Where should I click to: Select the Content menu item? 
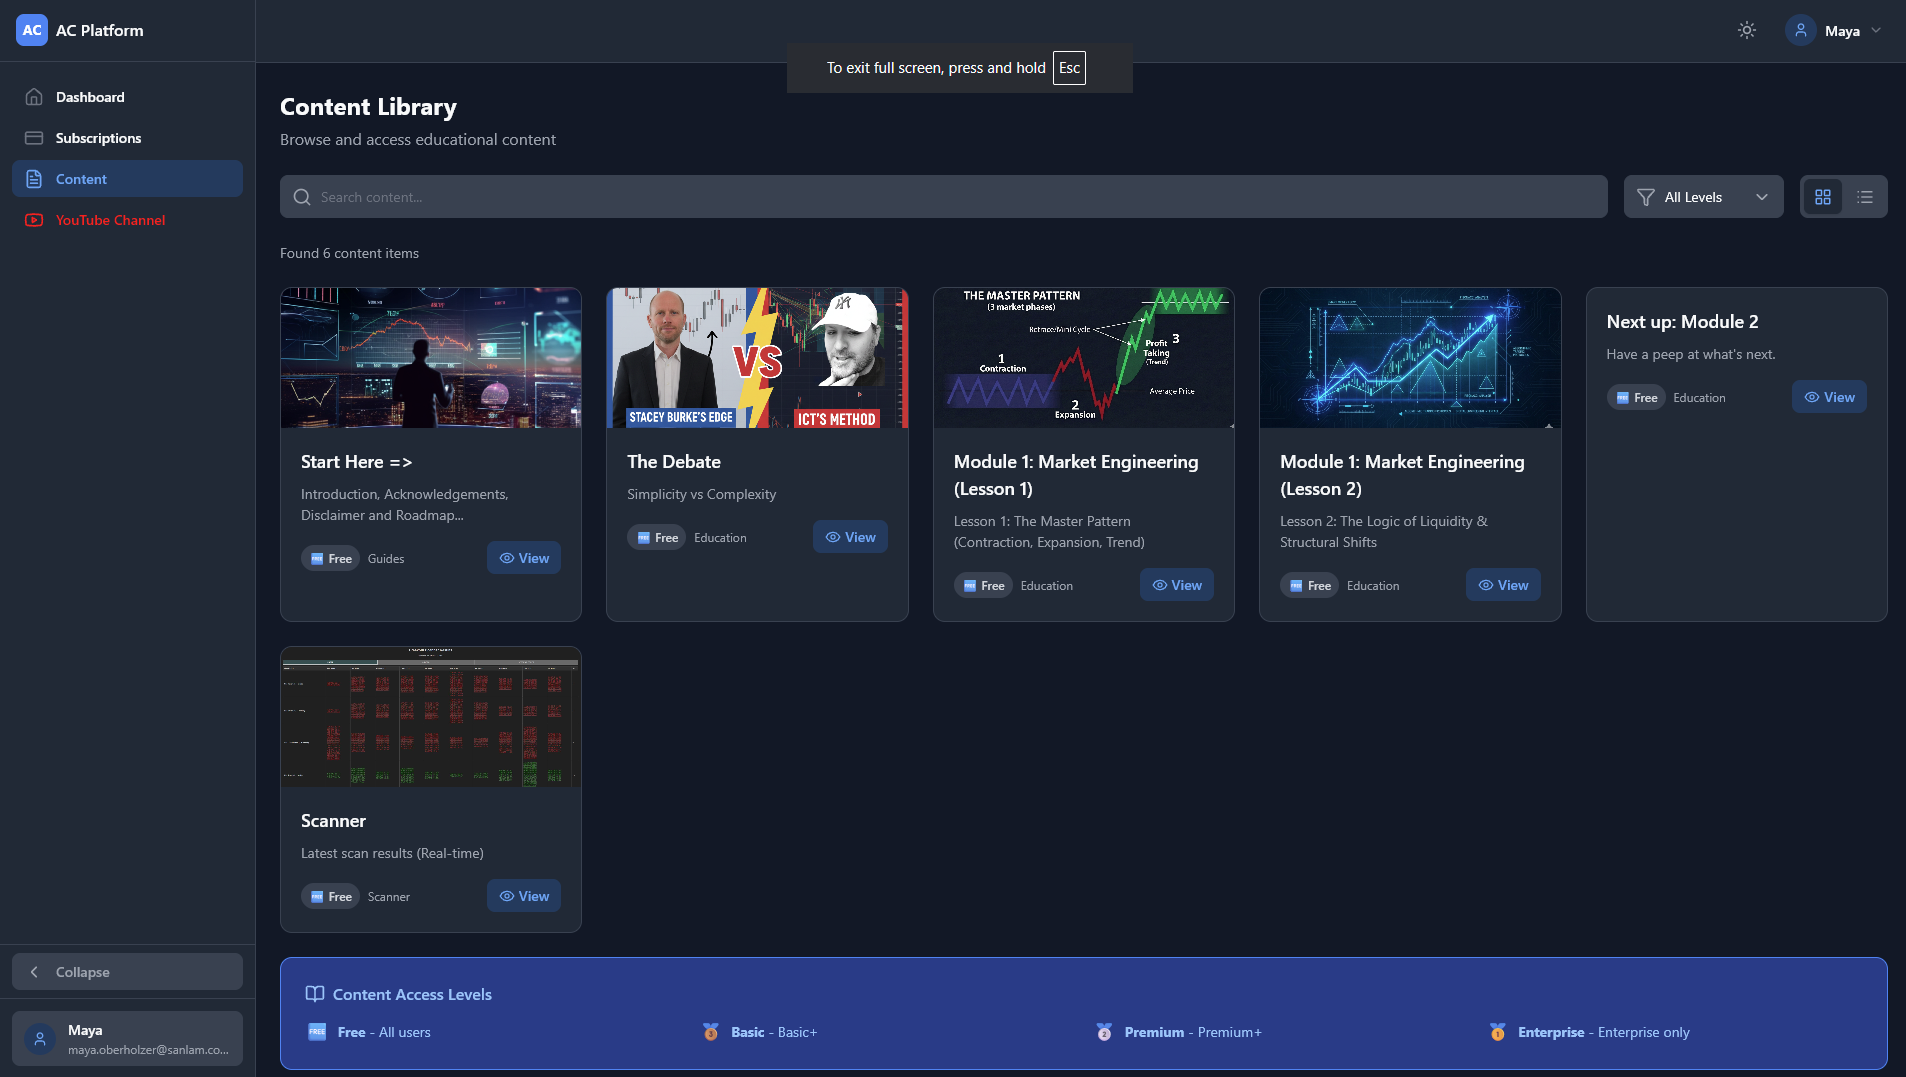127,179
